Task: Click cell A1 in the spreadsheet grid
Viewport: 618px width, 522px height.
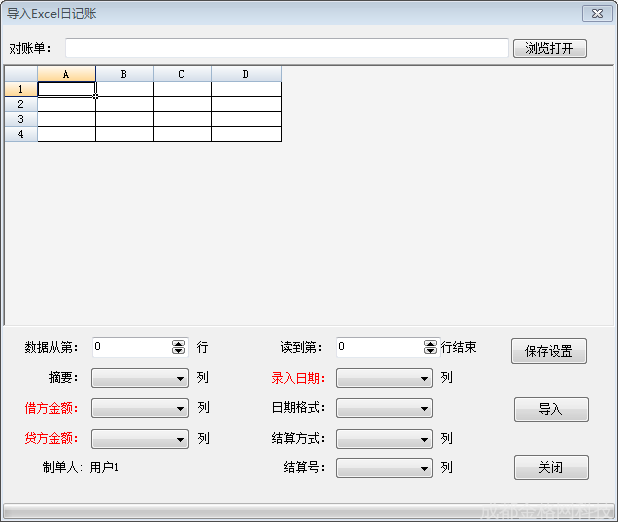Action: click(66, 89)
